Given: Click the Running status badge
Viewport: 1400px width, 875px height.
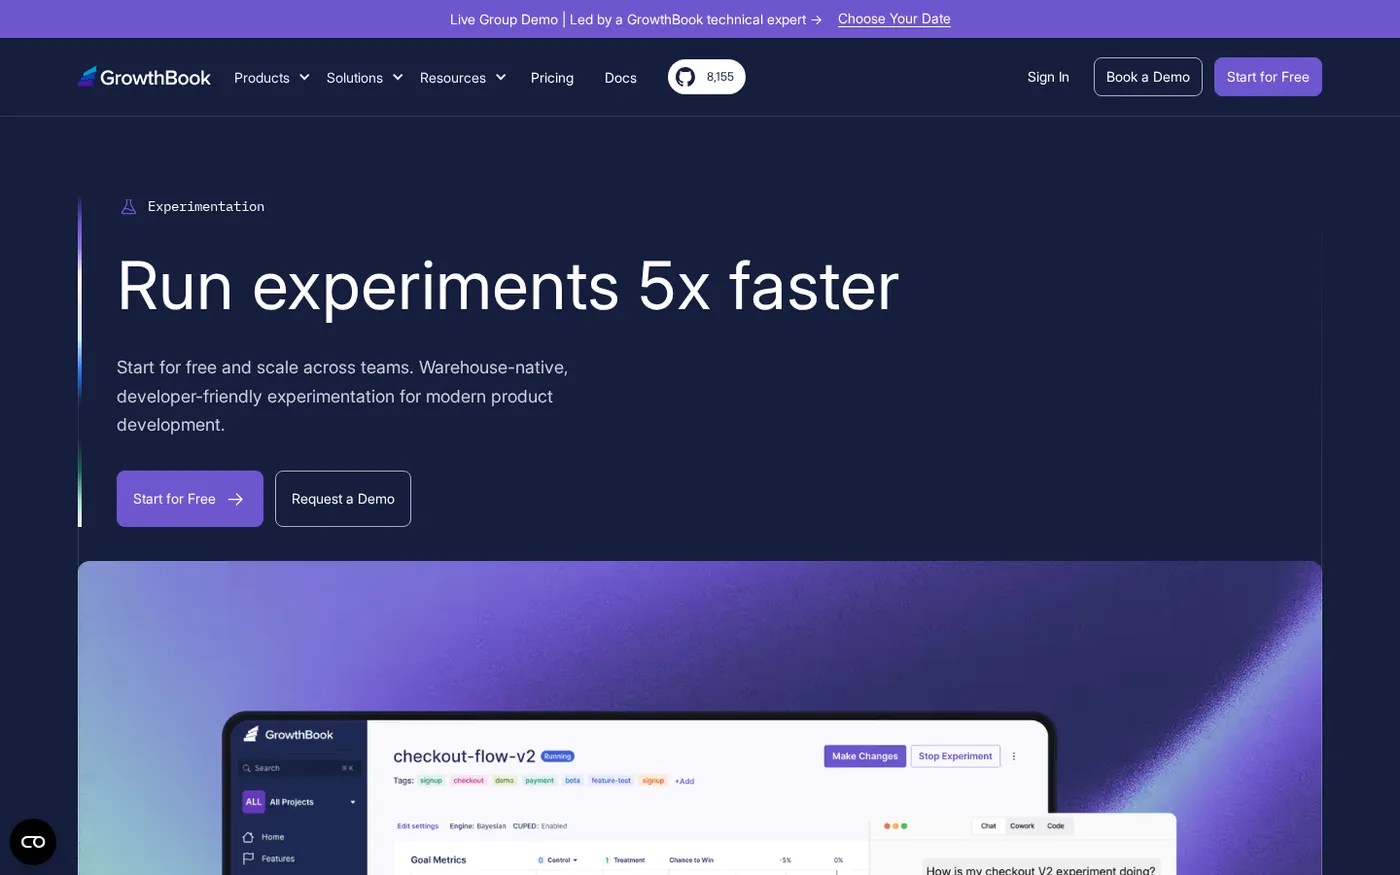Looking at the screenshot, I should (558, 756).
